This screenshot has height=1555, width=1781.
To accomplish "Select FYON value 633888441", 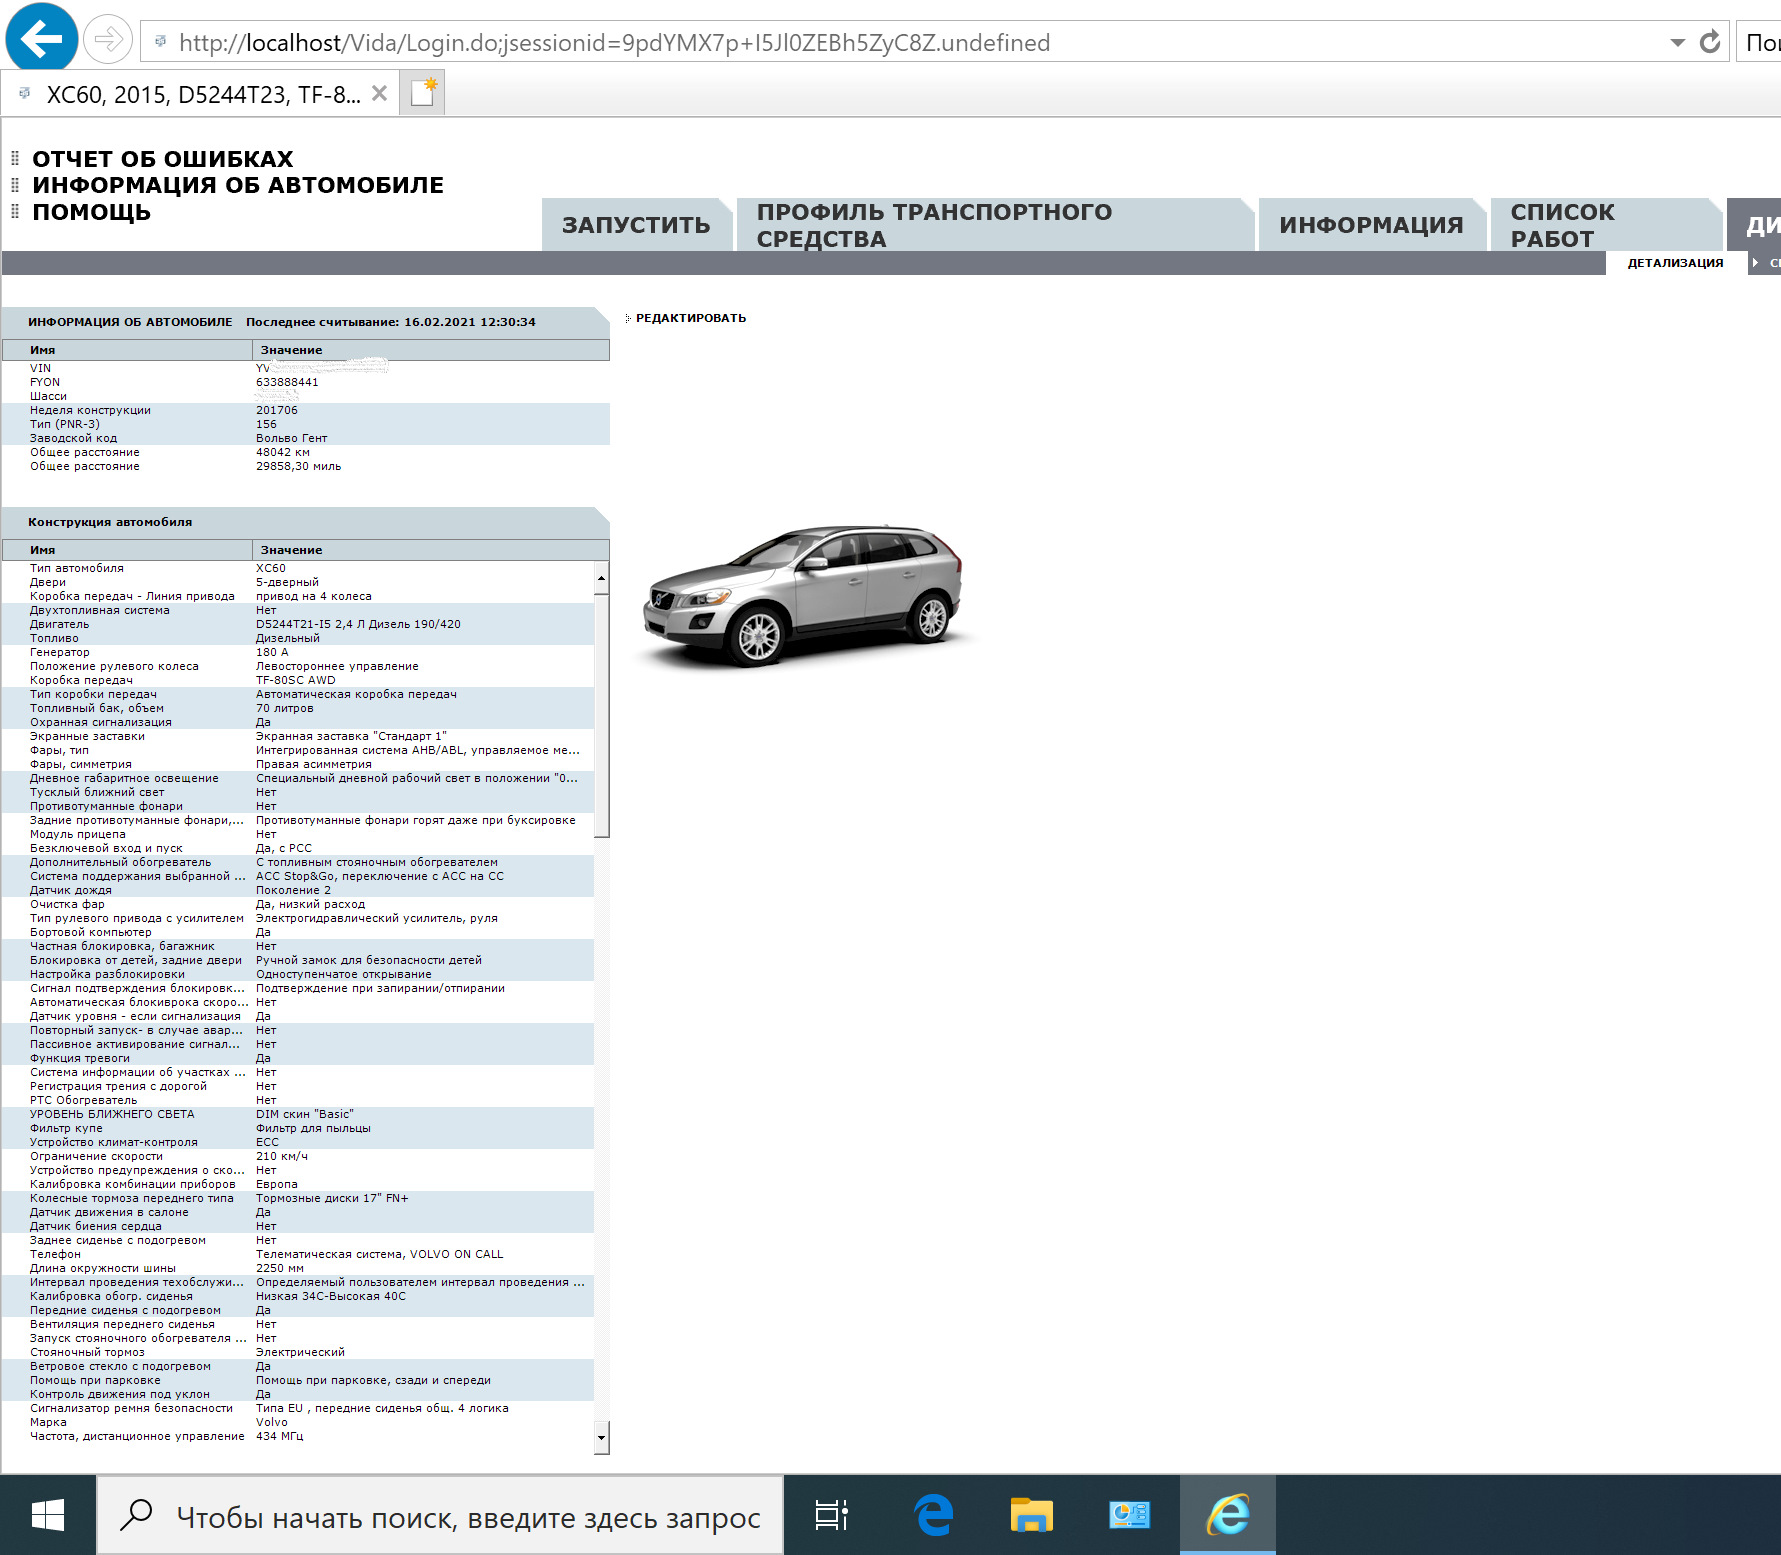I will (x=287, y=382).
